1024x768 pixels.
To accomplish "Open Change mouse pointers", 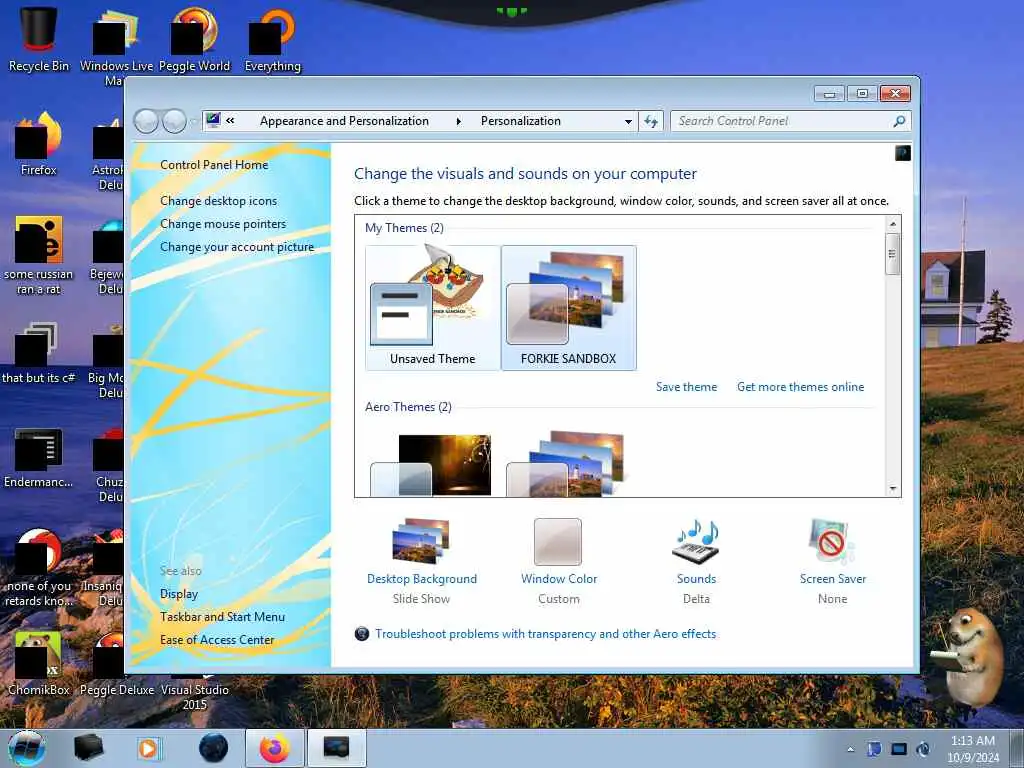I will [x=223, y=224].
